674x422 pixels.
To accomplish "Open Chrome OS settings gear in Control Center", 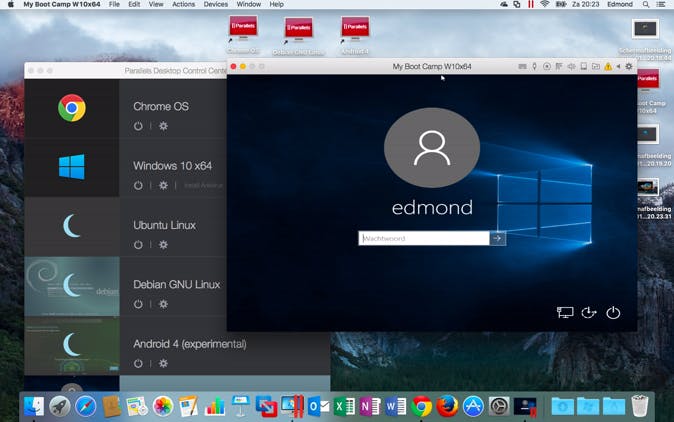I will click(x=163, y=126).
